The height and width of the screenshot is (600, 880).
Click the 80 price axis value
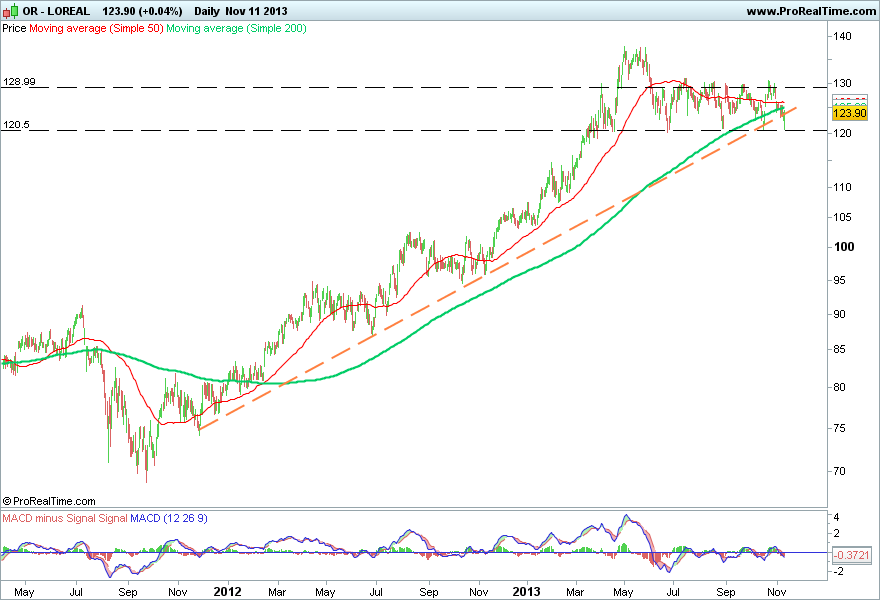click(x=839, y=387)
